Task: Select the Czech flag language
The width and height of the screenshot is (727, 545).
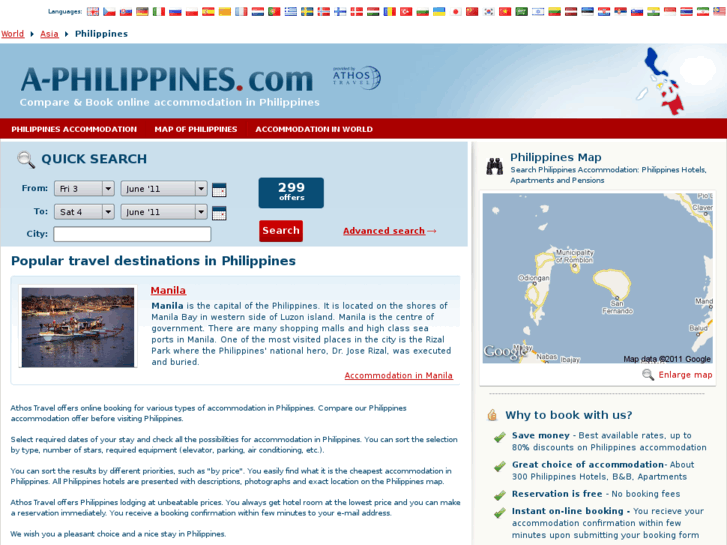Action: tap(109, 12)
